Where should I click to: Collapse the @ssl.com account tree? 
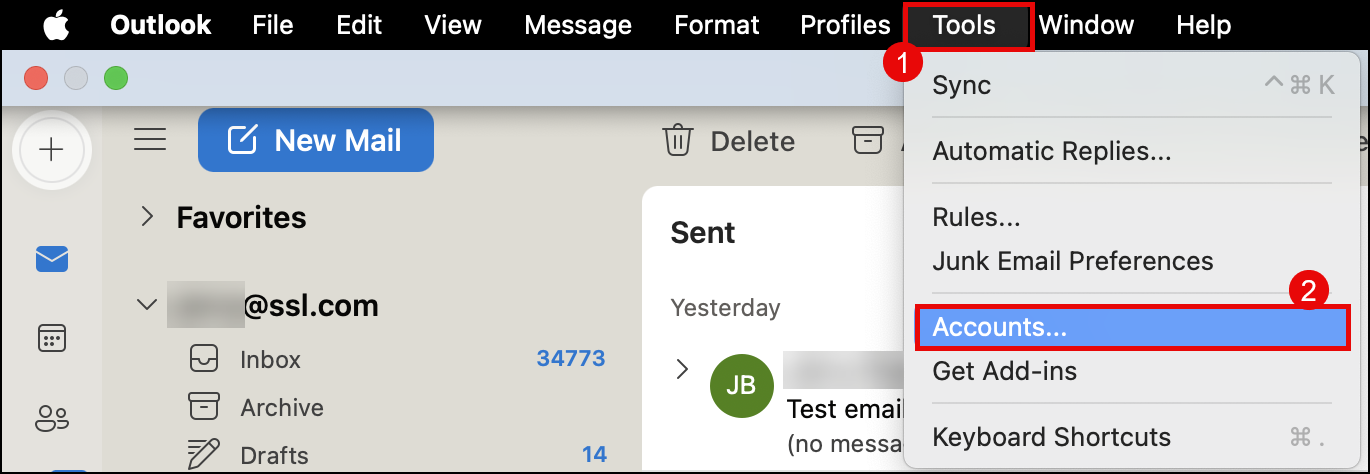pyautogui.click(x=148, y=304)
